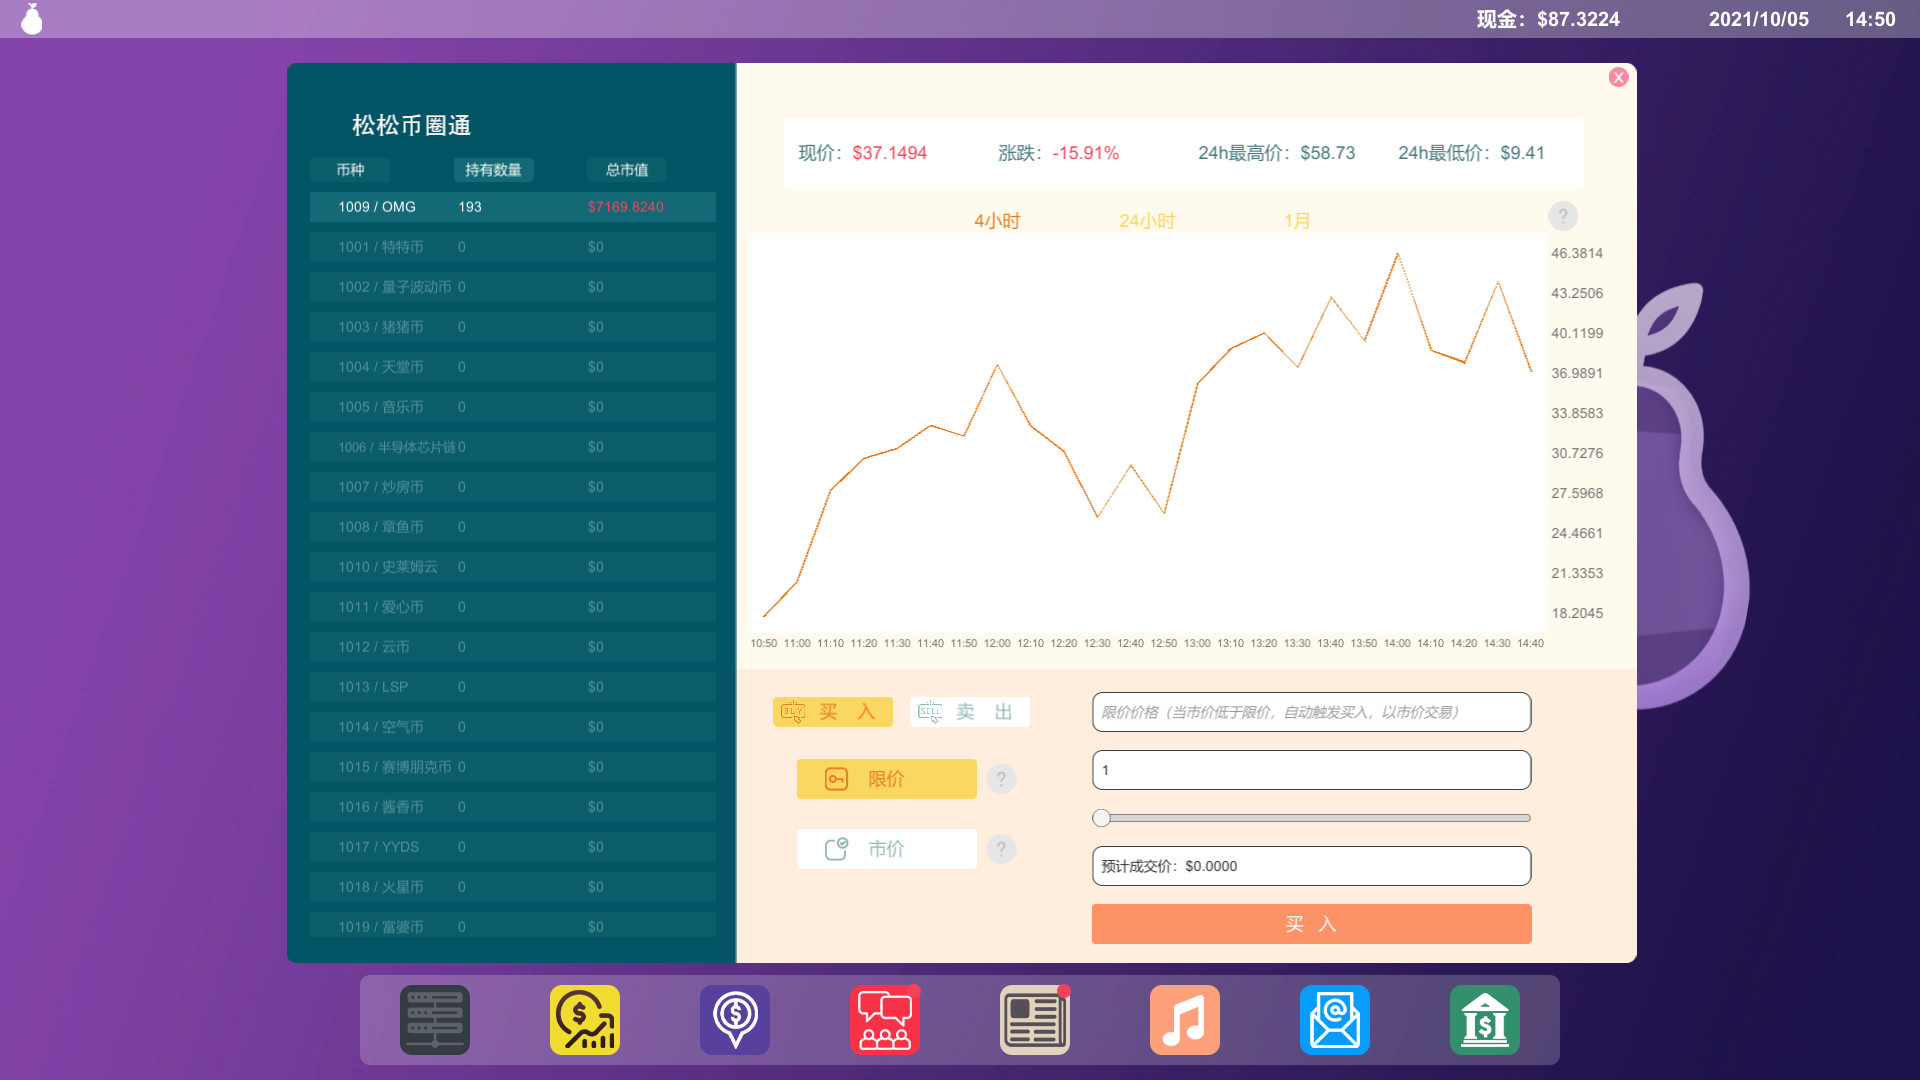Open the red community chat app with notification
1920x1080 pixels.
[x=884, y=1020]
